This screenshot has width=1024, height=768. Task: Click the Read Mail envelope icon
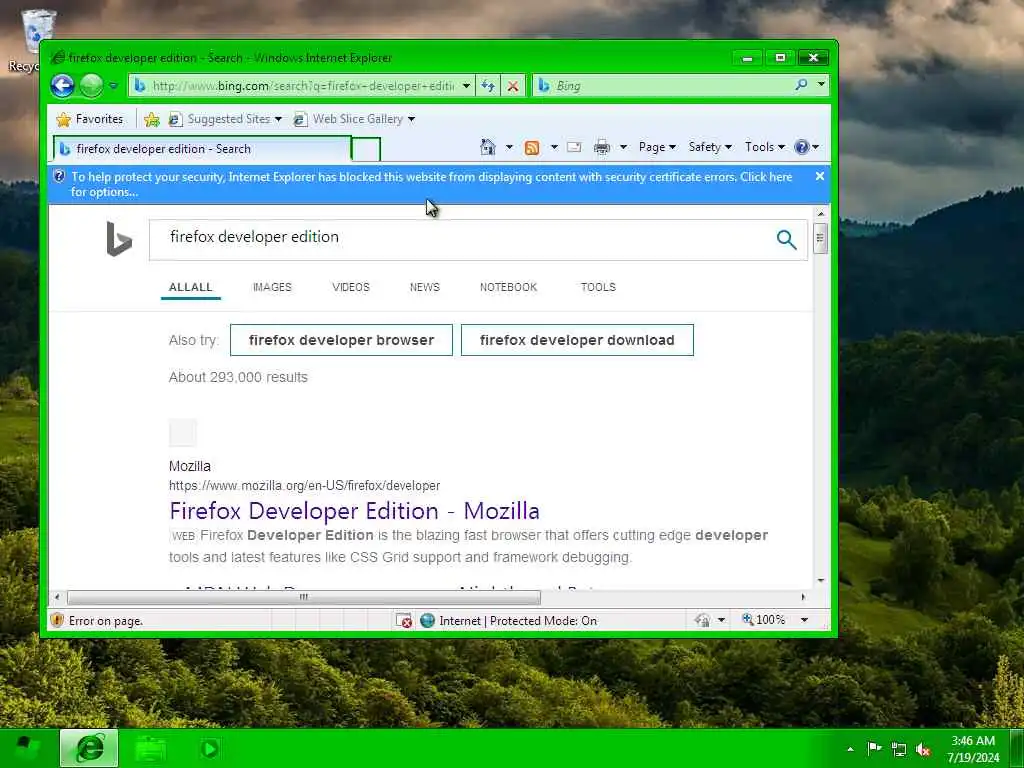(x=574, y=147)
